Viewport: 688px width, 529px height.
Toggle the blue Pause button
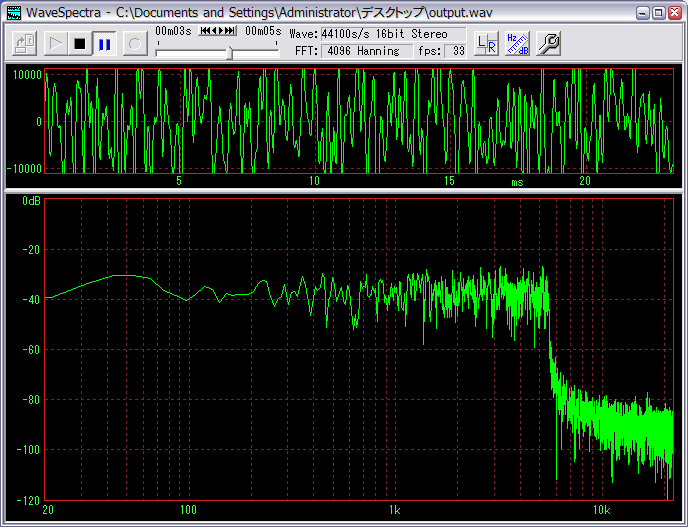click(x=104, y=43)
